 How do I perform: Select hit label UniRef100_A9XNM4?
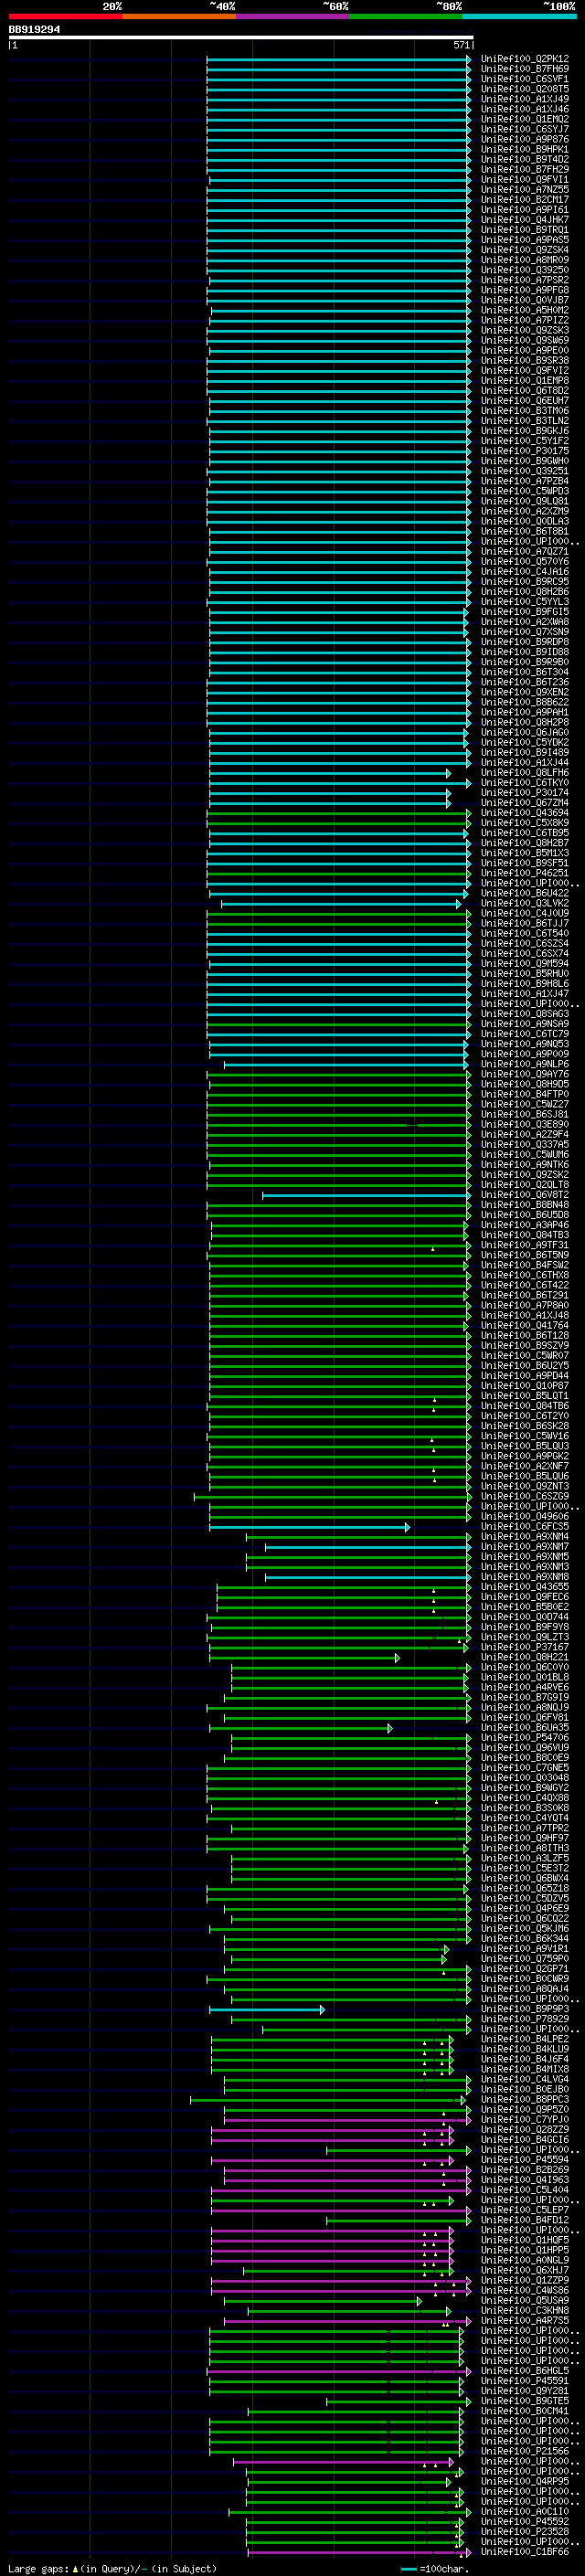(x=525, y=1537)
